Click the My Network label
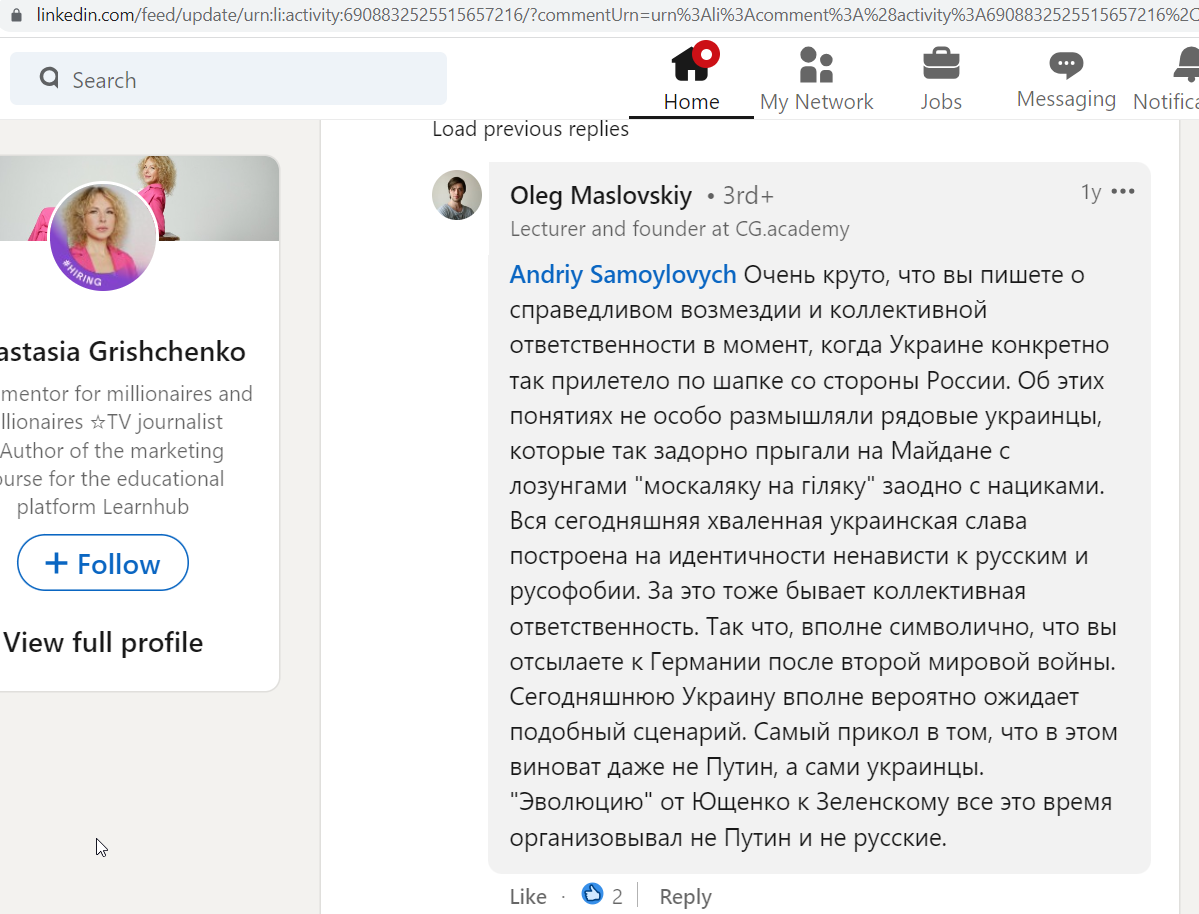 coord(817,102)
